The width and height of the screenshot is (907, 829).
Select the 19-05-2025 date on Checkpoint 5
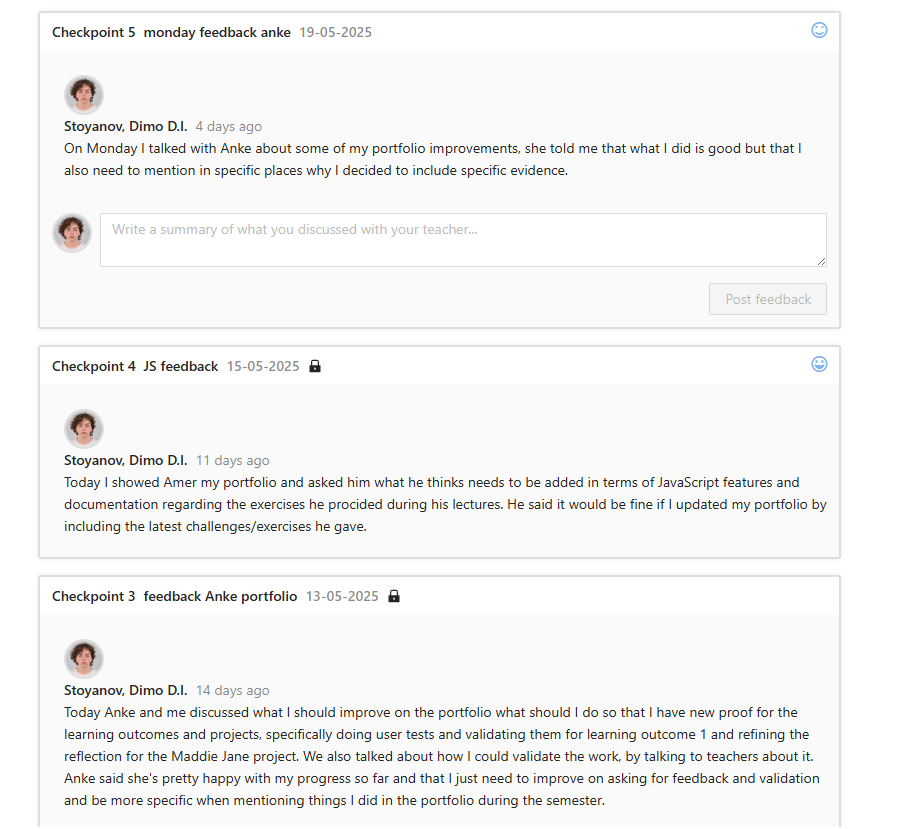pos(335,32)
